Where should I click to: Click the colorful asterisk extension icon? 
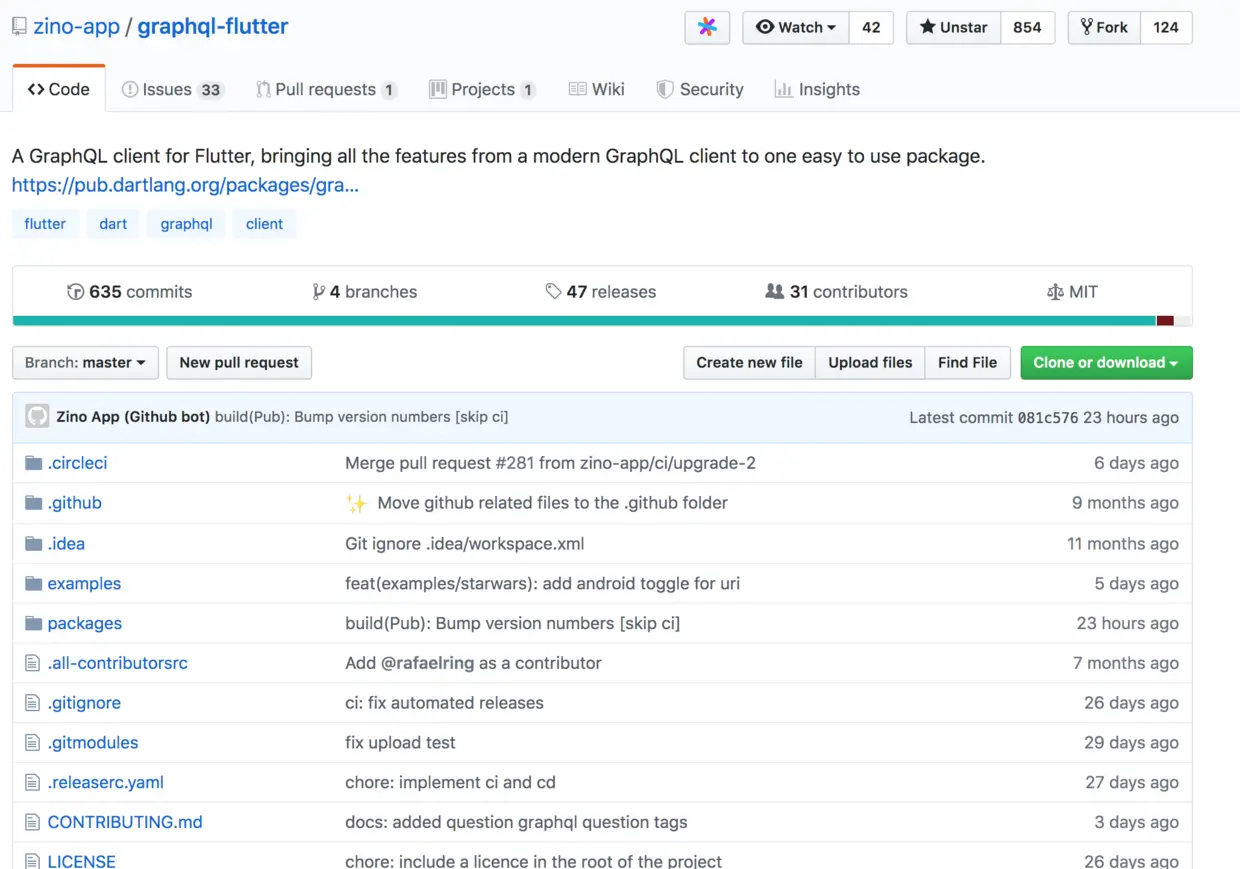click(707, 27)
